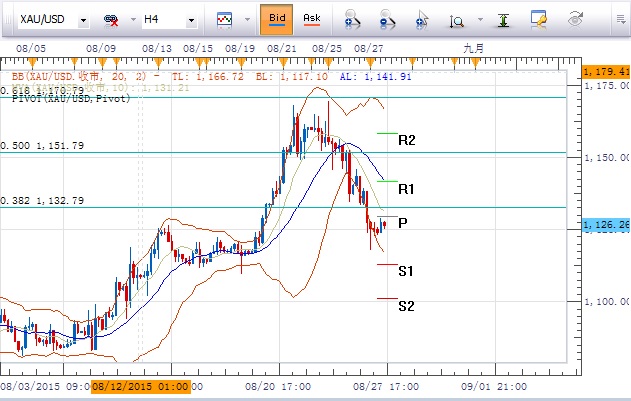Click the S1 pivot label
The width and height of the screenshot is (631, 401).
point(406,271)
